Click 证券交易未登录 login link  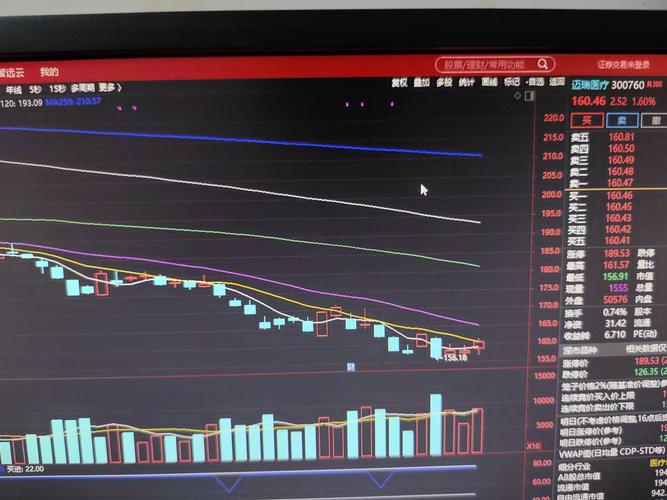[623, 65]
